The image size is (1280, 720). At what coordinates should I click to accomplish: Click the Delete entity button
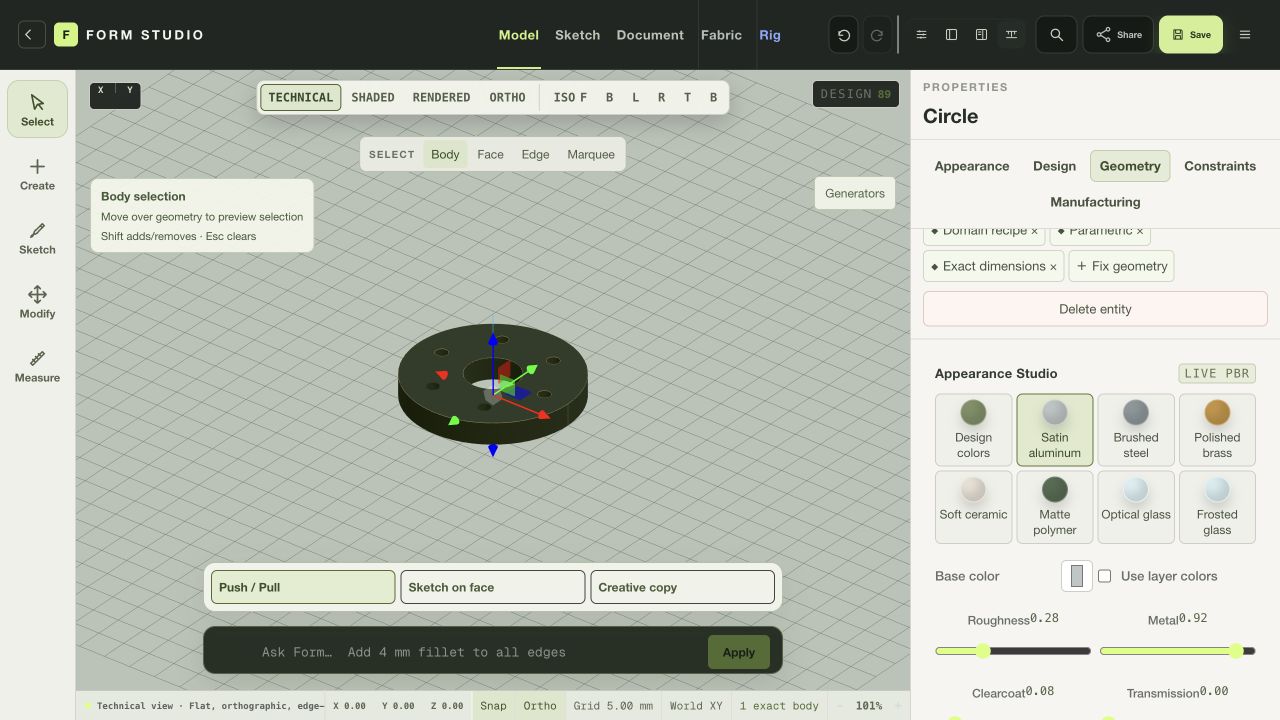coord(1095,309)
